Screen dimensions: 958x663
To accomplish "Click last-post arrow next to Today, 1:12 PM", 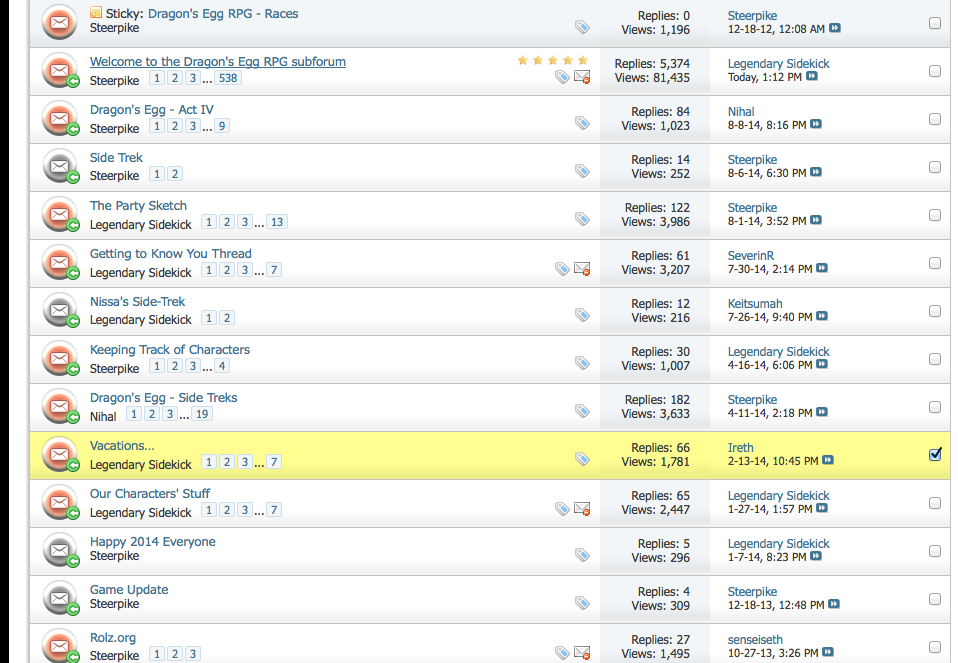I will click(x=812, y=77).
